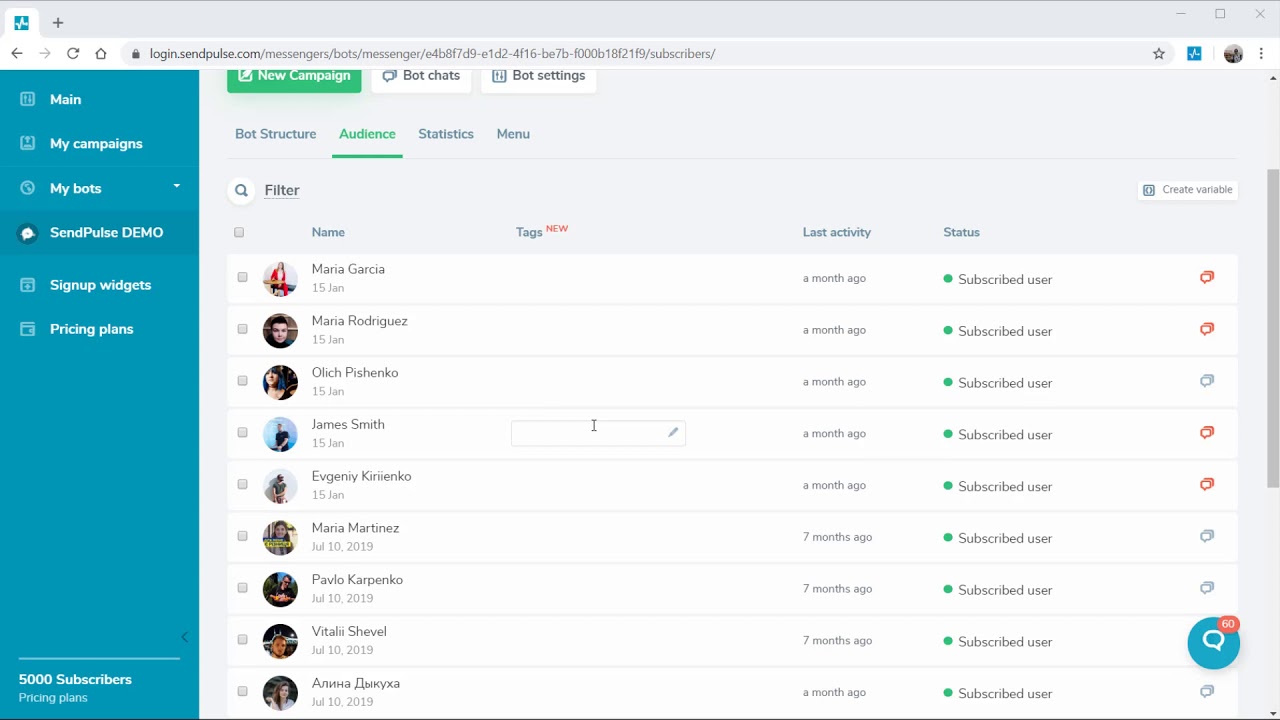Click the Status column header
The height and width of the screenshot is (720, 1280).
[961, 232]
